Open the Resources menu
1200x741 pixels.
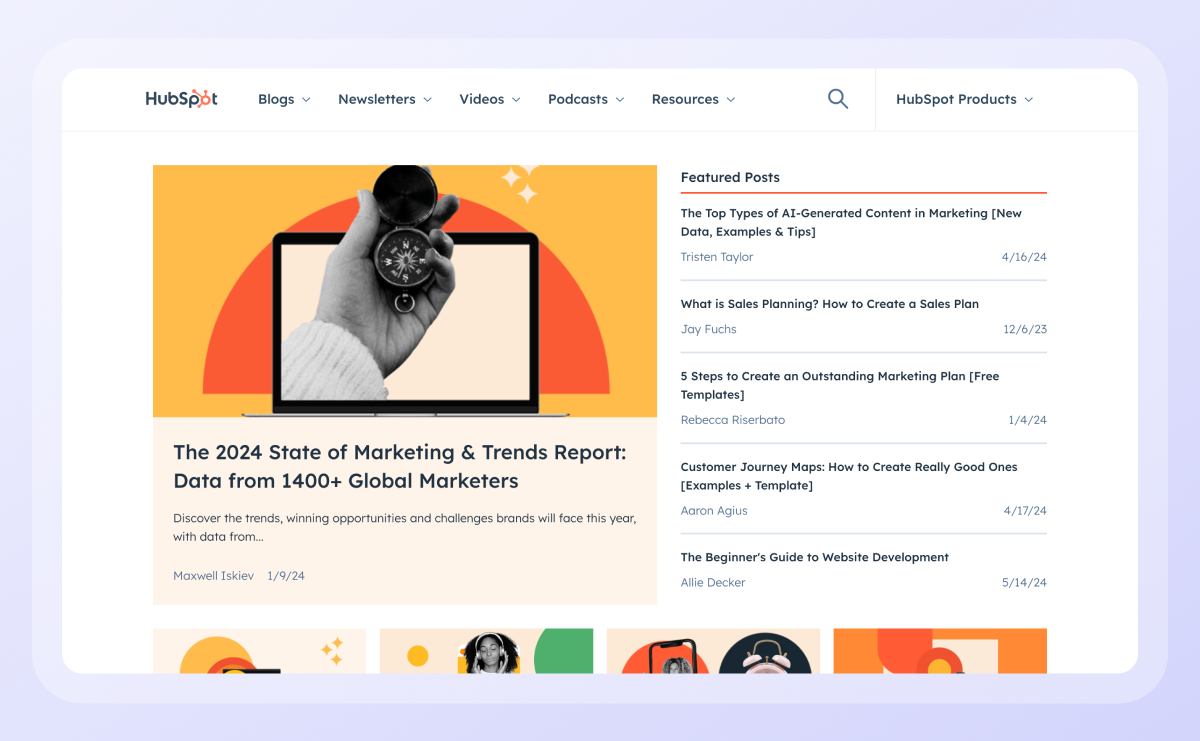click(x=693, y=99)
